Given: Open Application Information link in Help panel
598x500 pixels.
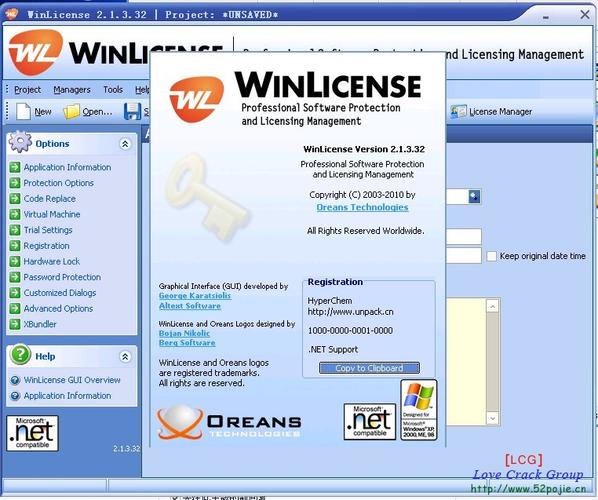Looking at the screenshot, I should (x=68, y=395).
